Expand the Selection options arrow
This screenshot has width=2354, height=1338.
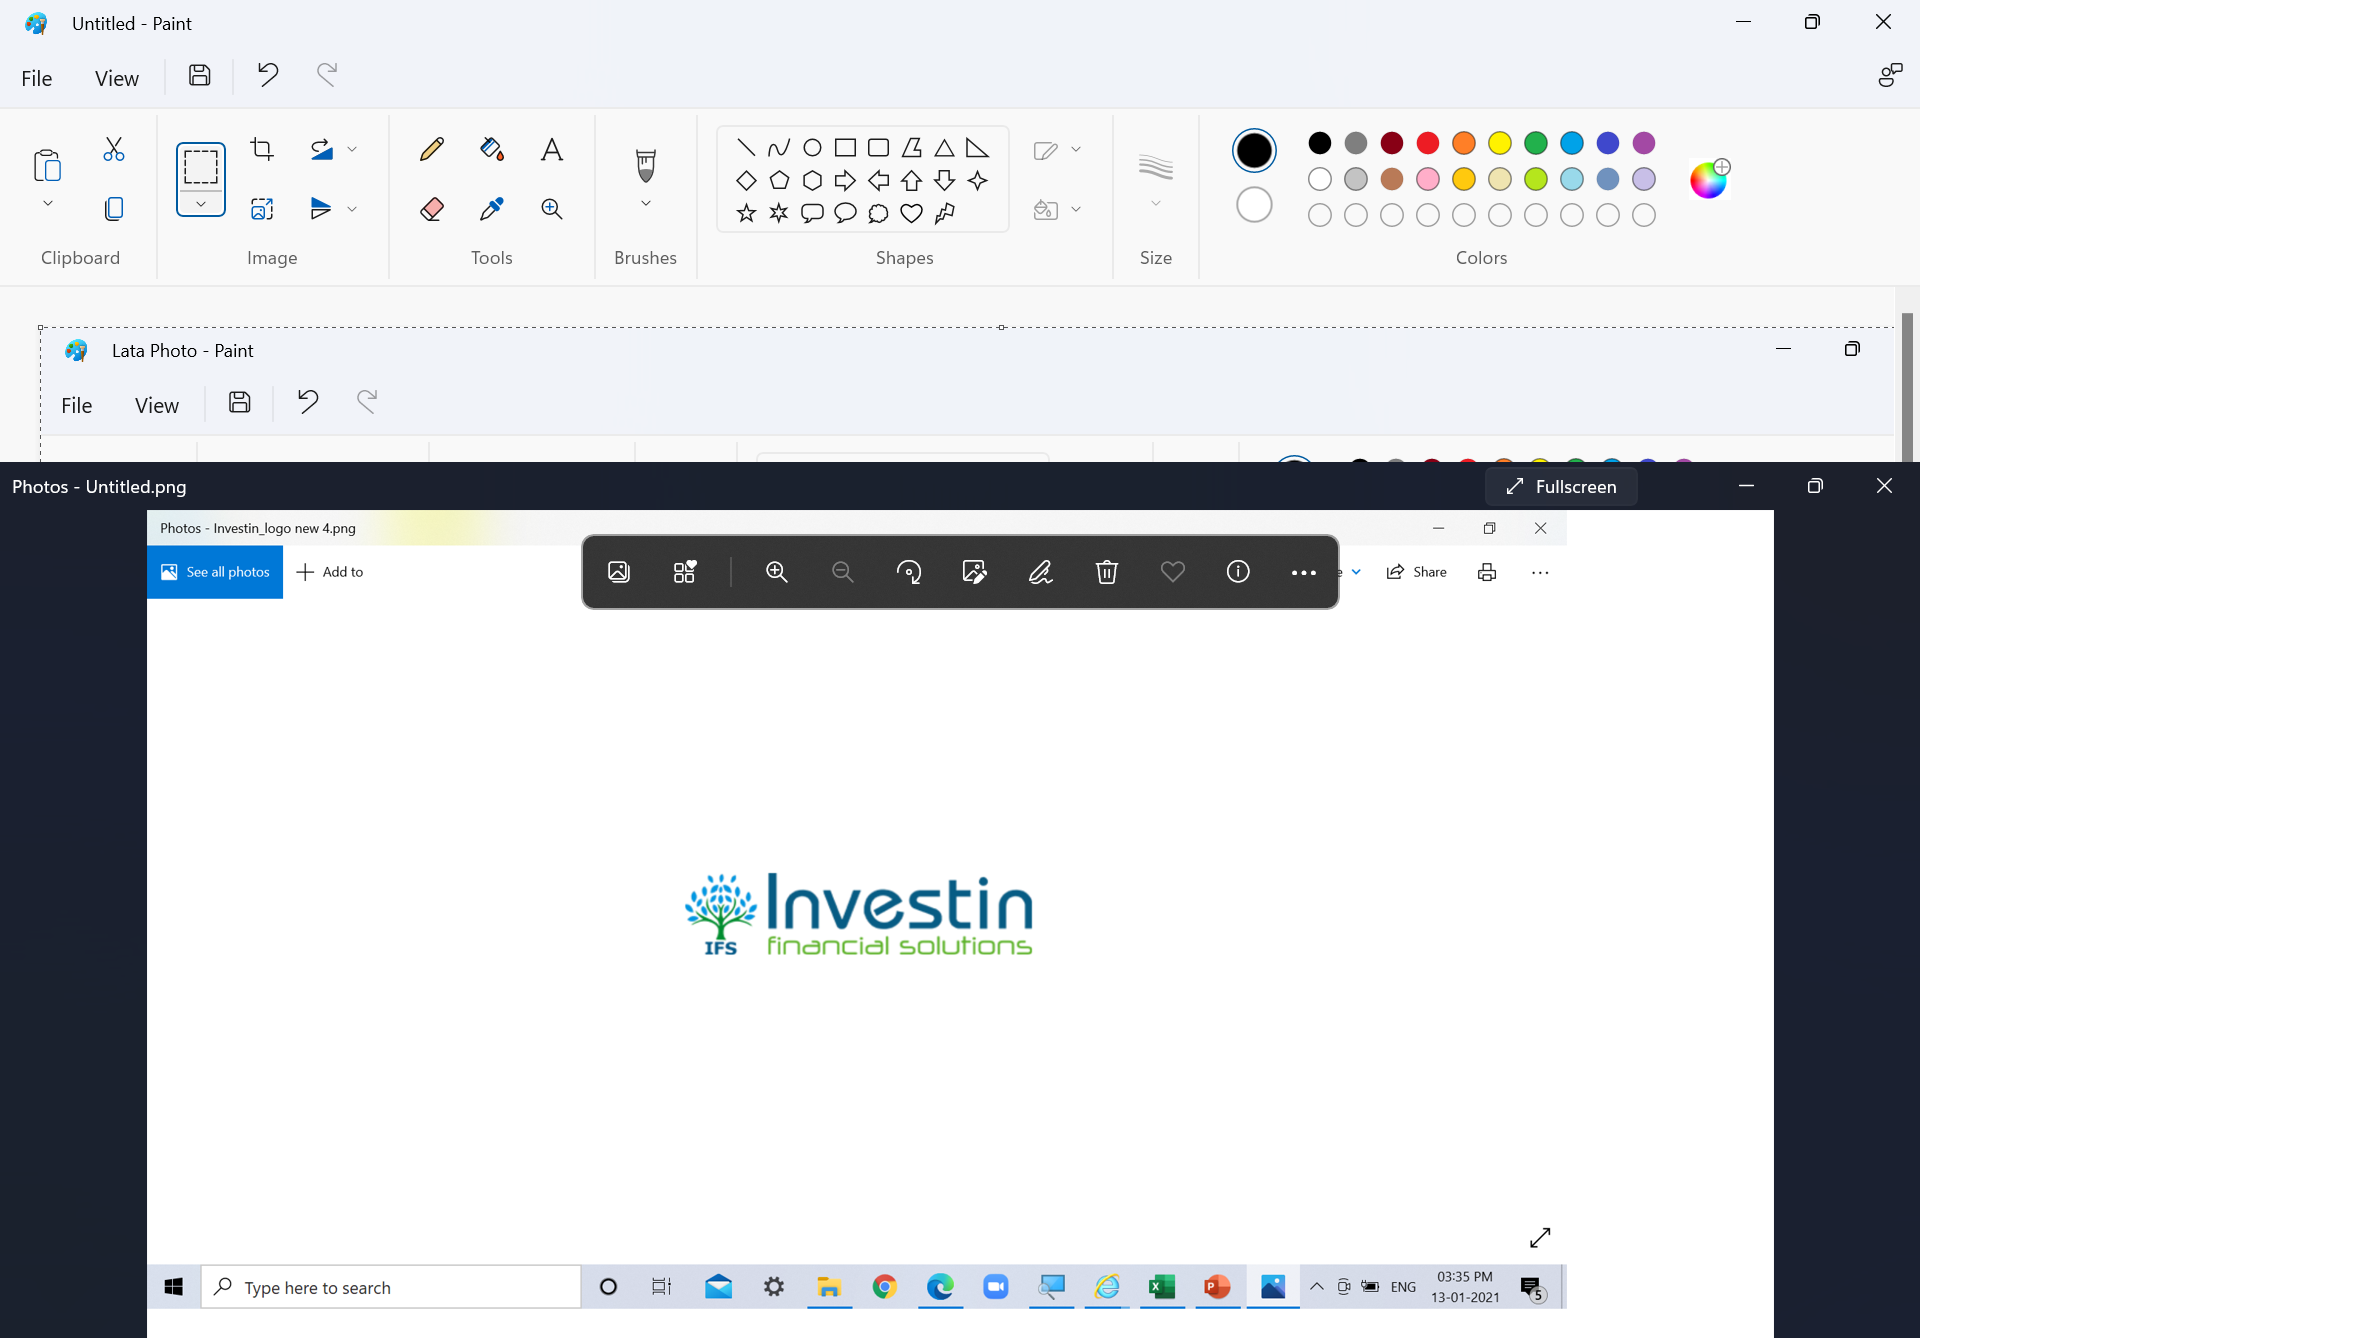[201, 204]
